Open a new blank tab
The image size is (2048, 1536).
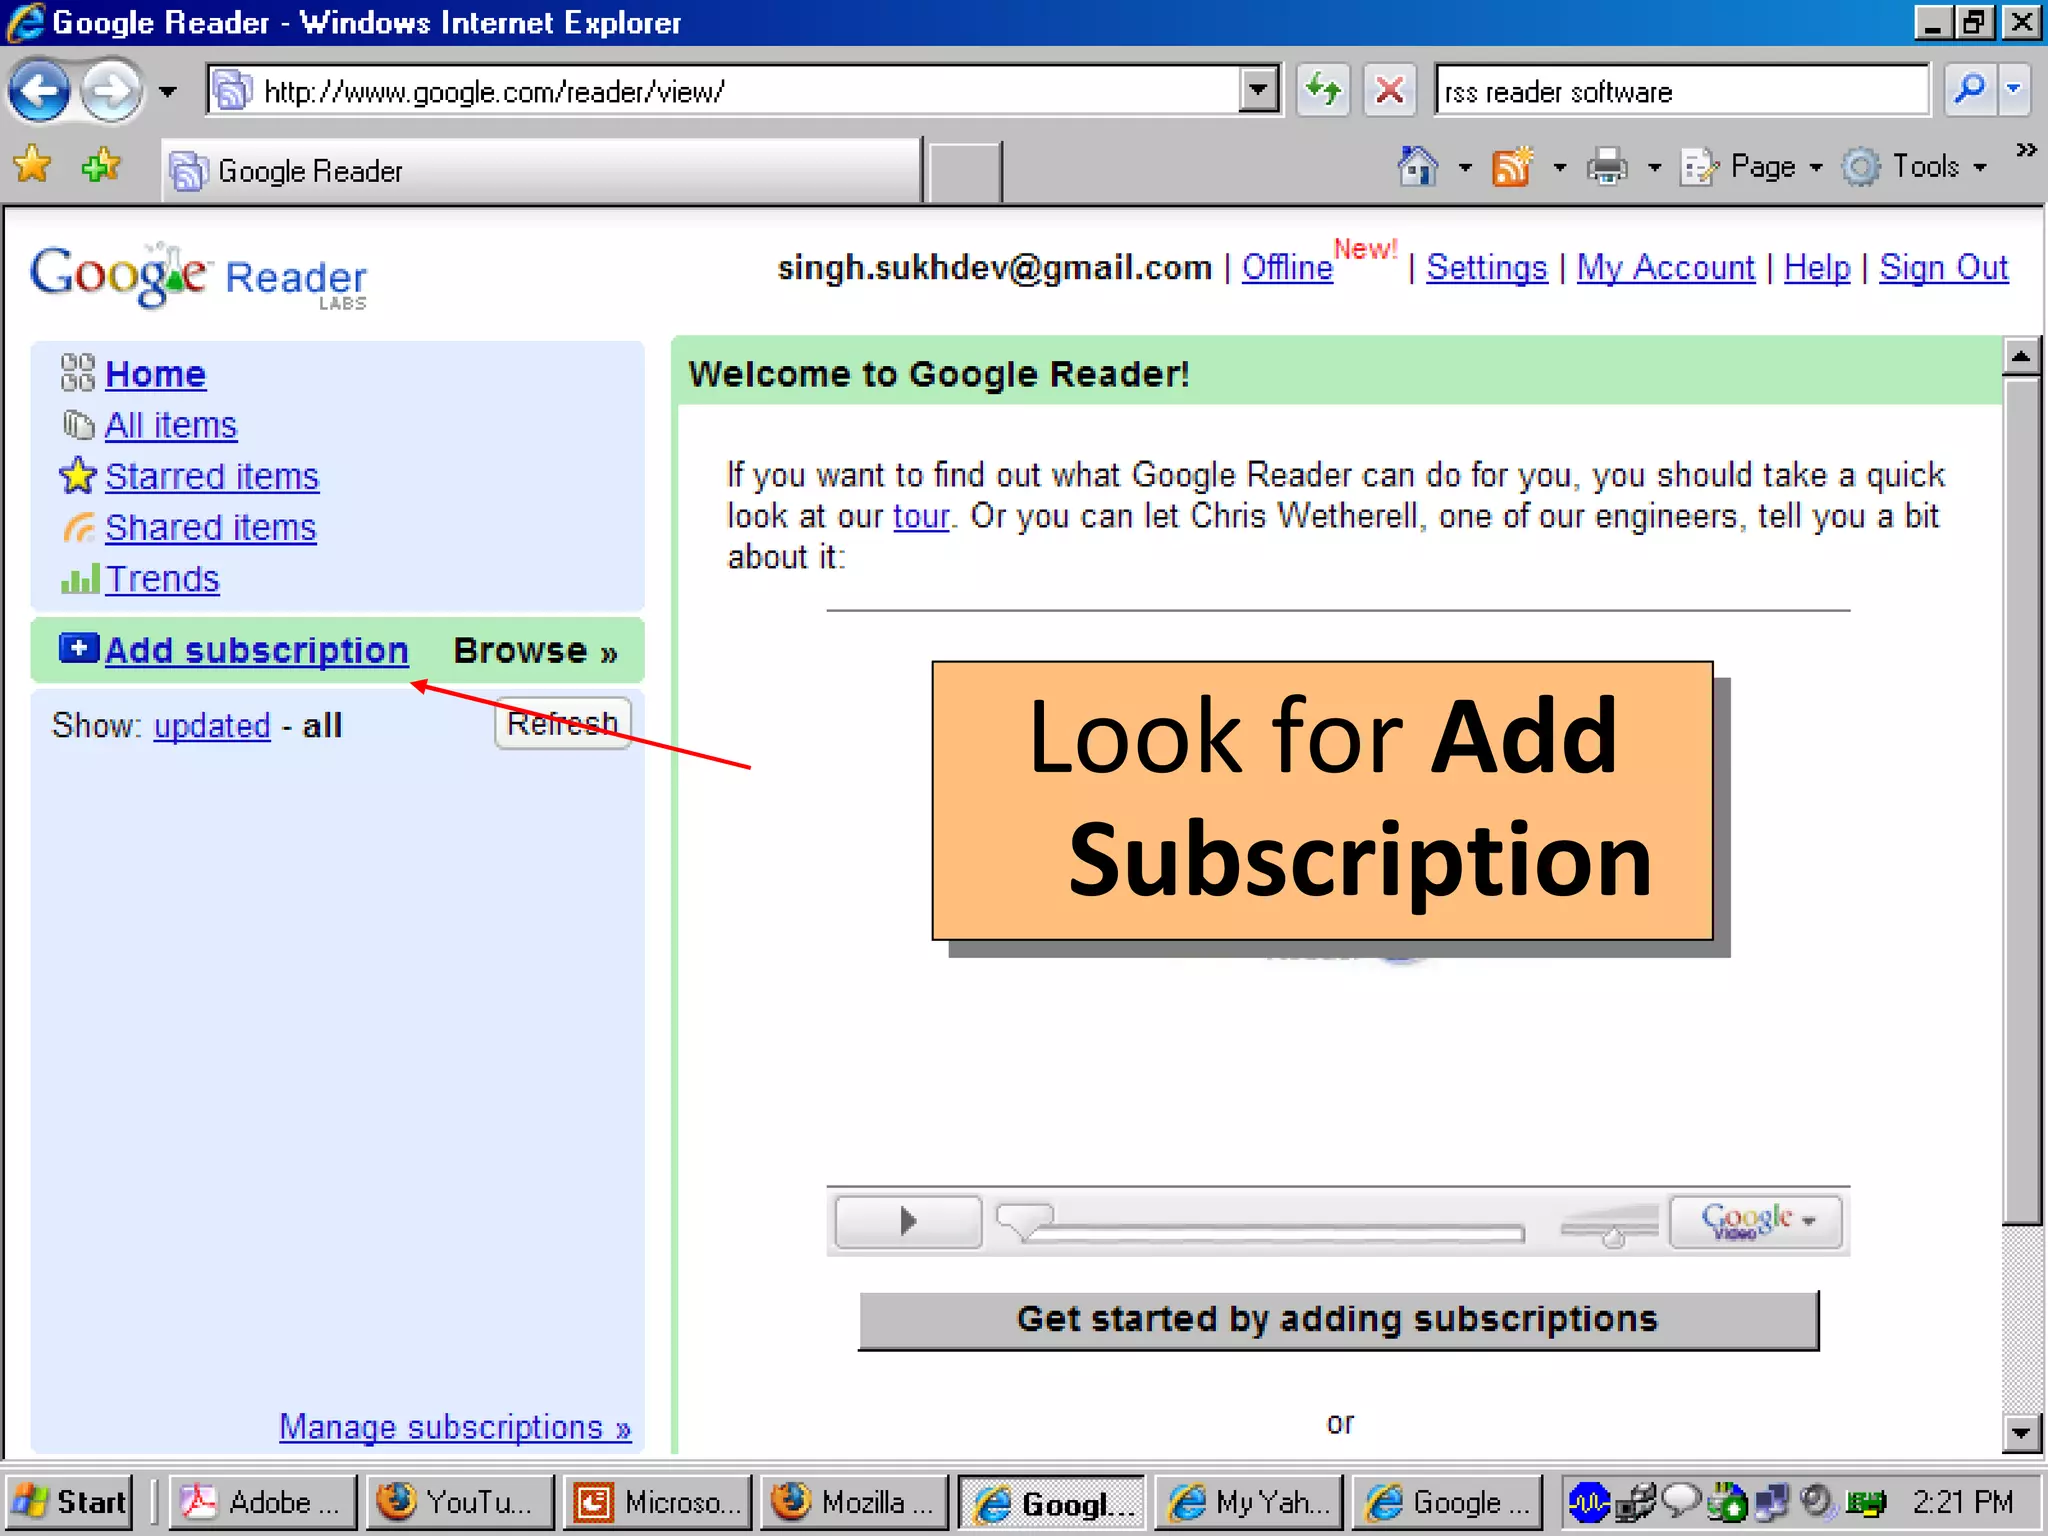pos(964,172)
